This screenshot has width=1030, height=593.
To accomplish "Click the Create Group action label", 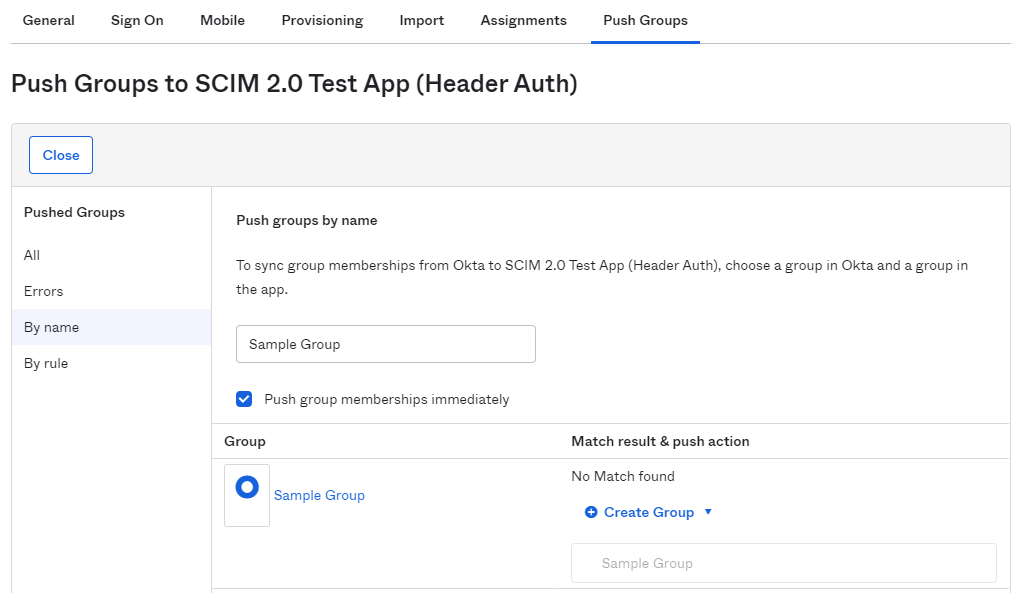I will [648, 512].
